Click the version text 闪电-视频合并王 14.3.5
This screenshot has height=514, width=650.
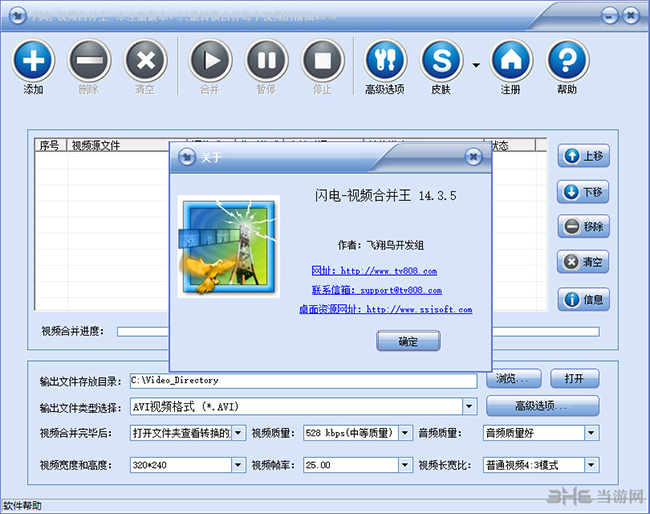[x=386, y=195]
